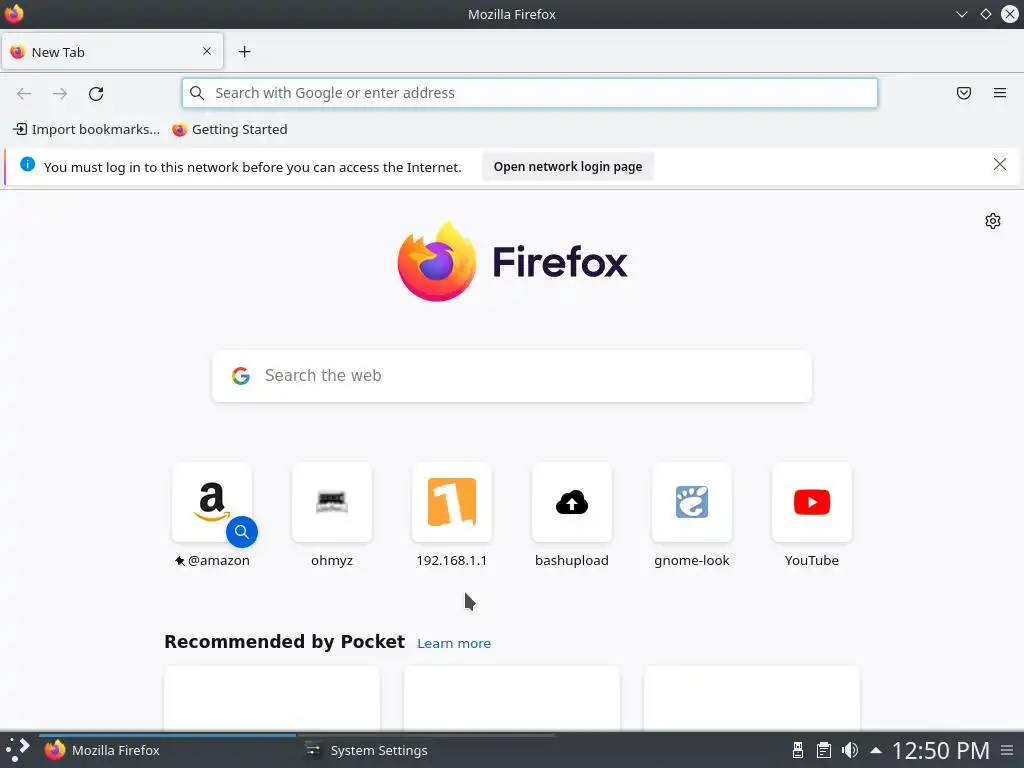Open the bashupload shortcut tile
Screen dimensions: 1024x768
[572, 502]
